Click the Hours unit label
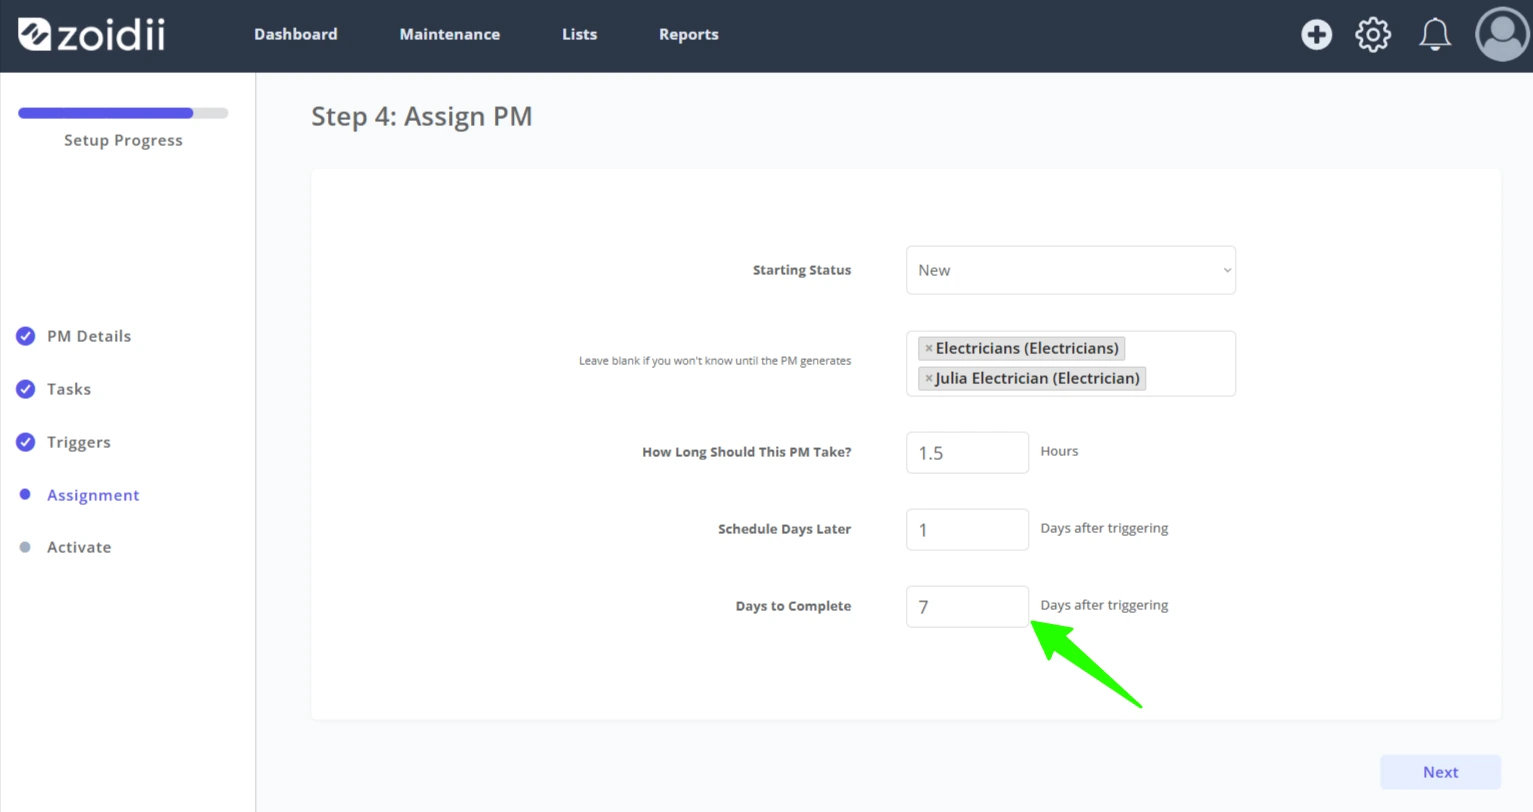The width and height of the screenshot is (1533, 812). [1059, 451]
